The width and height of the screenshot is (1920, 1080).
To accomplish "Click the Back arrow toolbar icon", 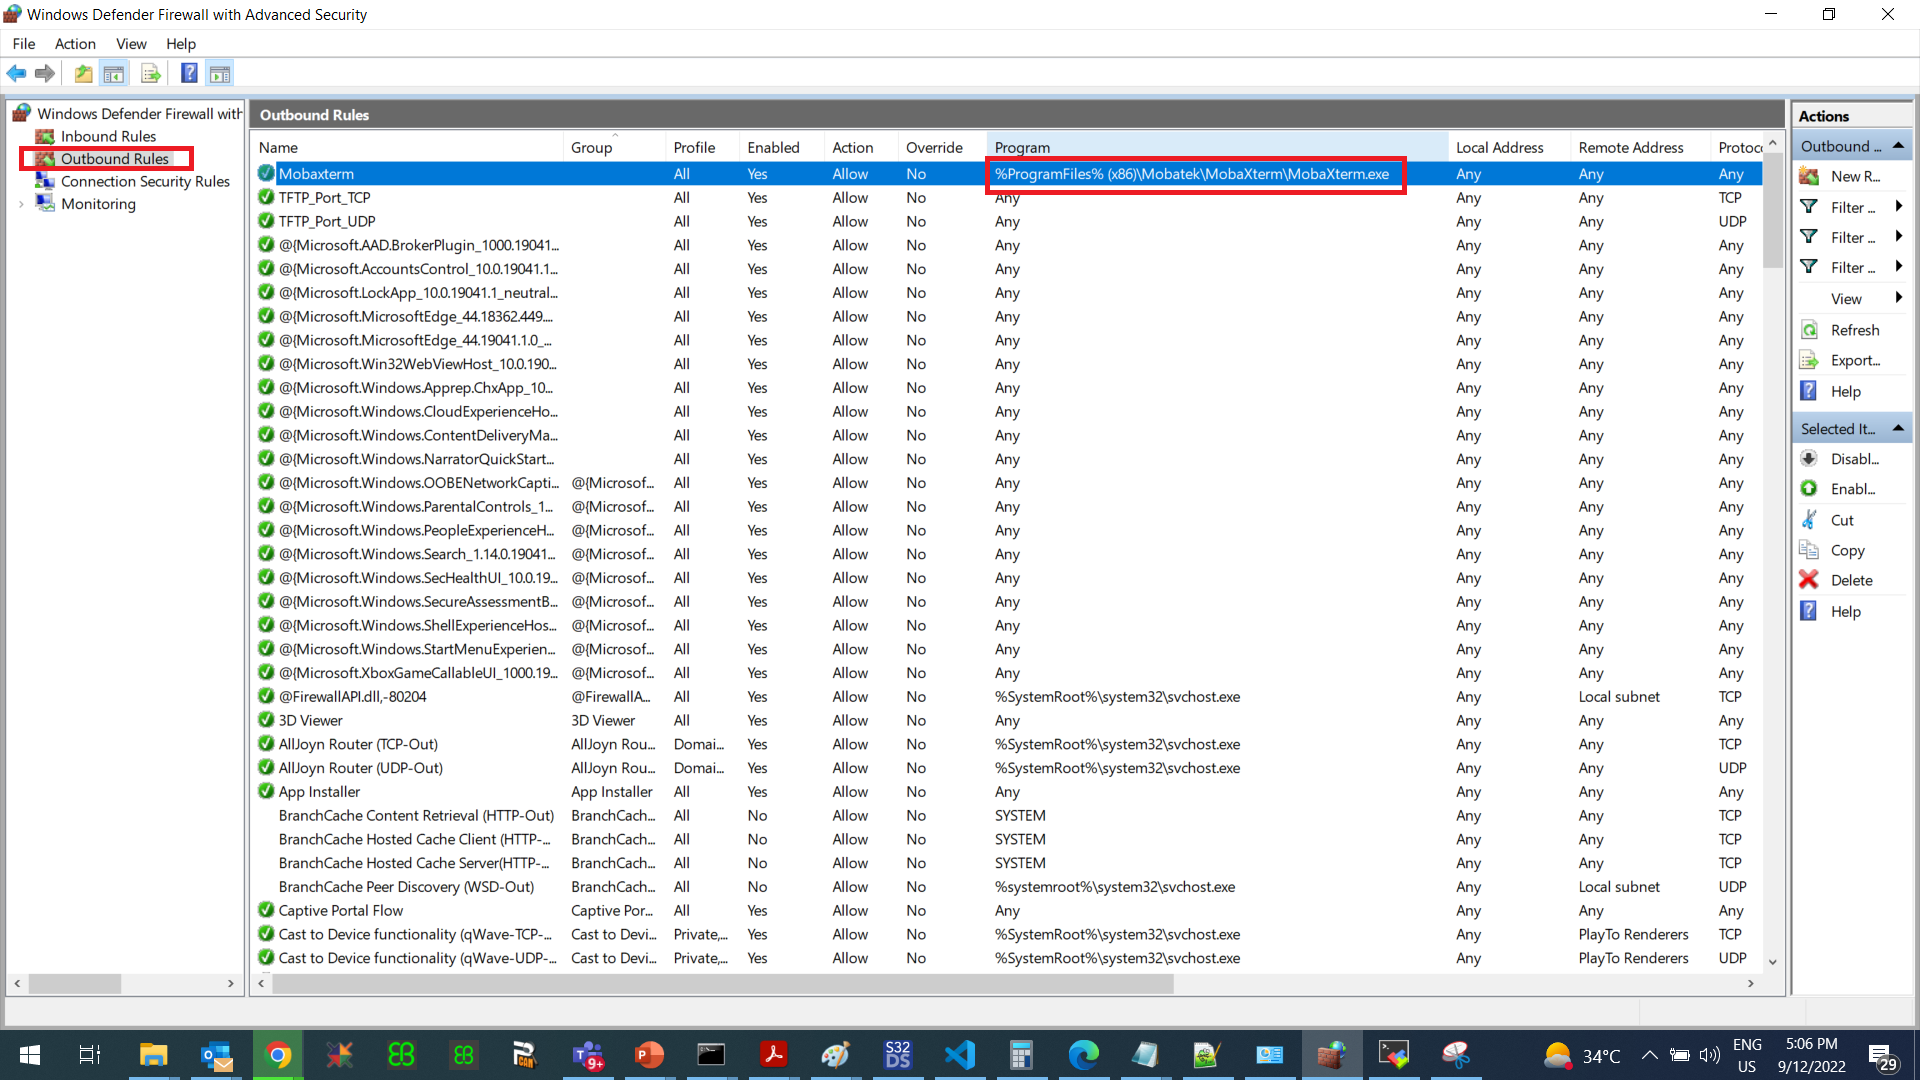I will click(16, 73).
